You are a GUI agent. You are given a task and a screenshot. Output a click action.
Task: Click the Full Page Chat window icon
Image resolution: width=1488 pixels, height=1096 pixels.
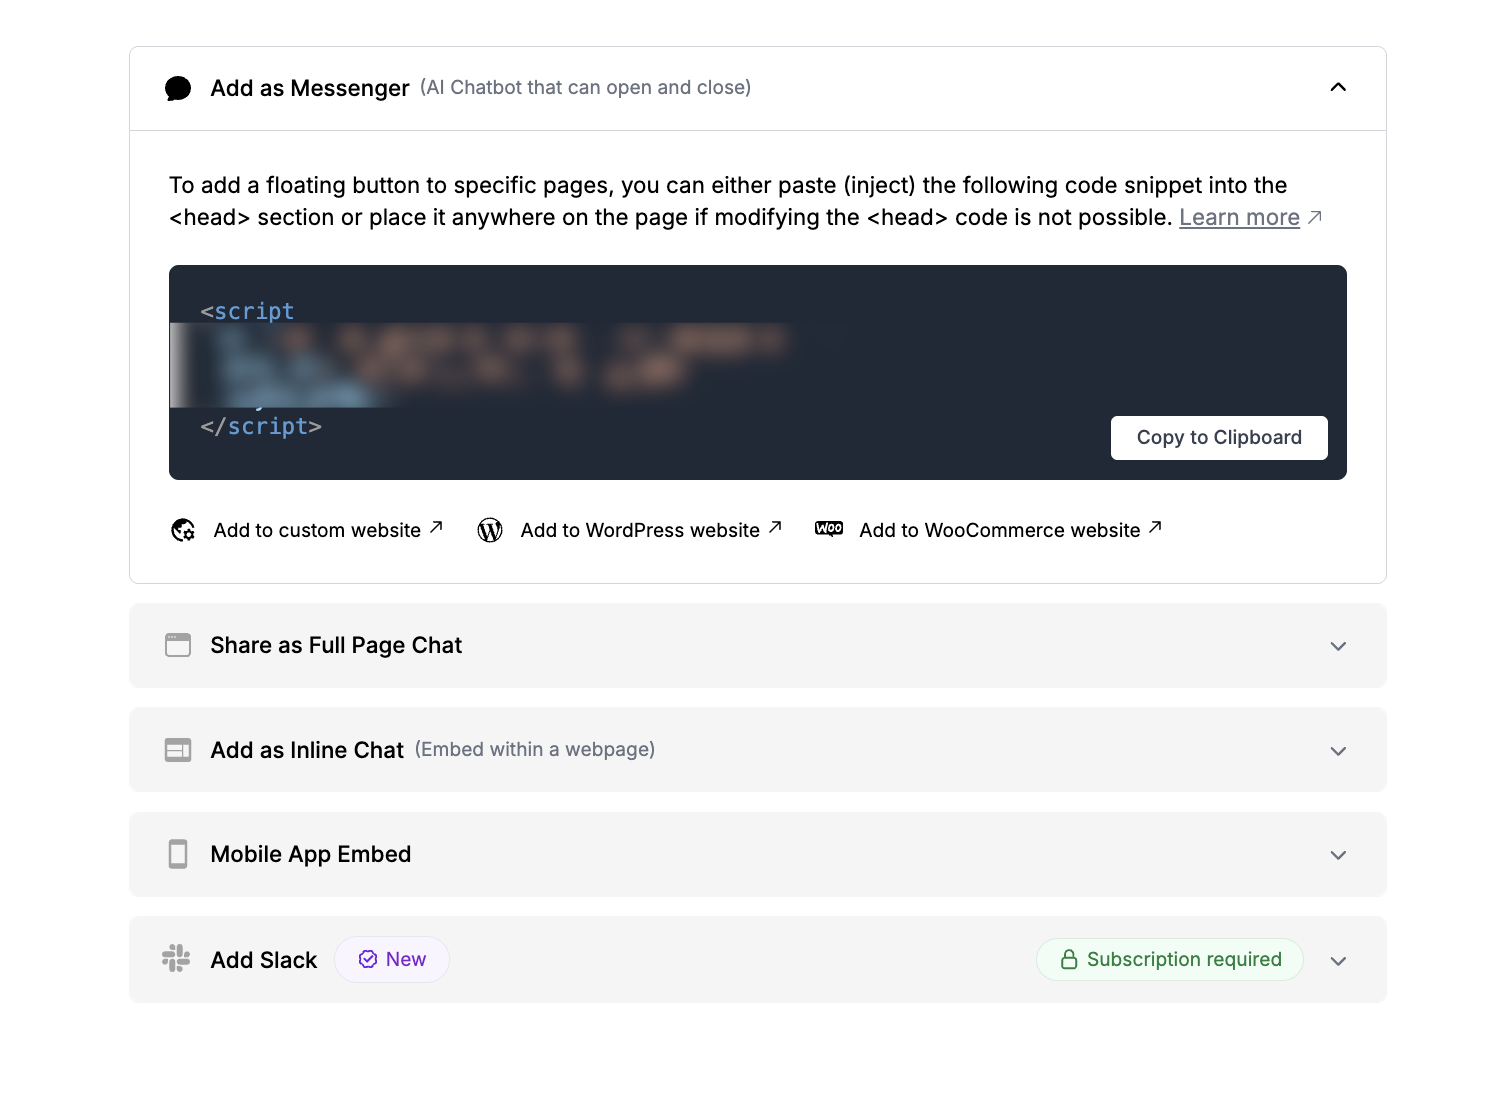point(178,645)
